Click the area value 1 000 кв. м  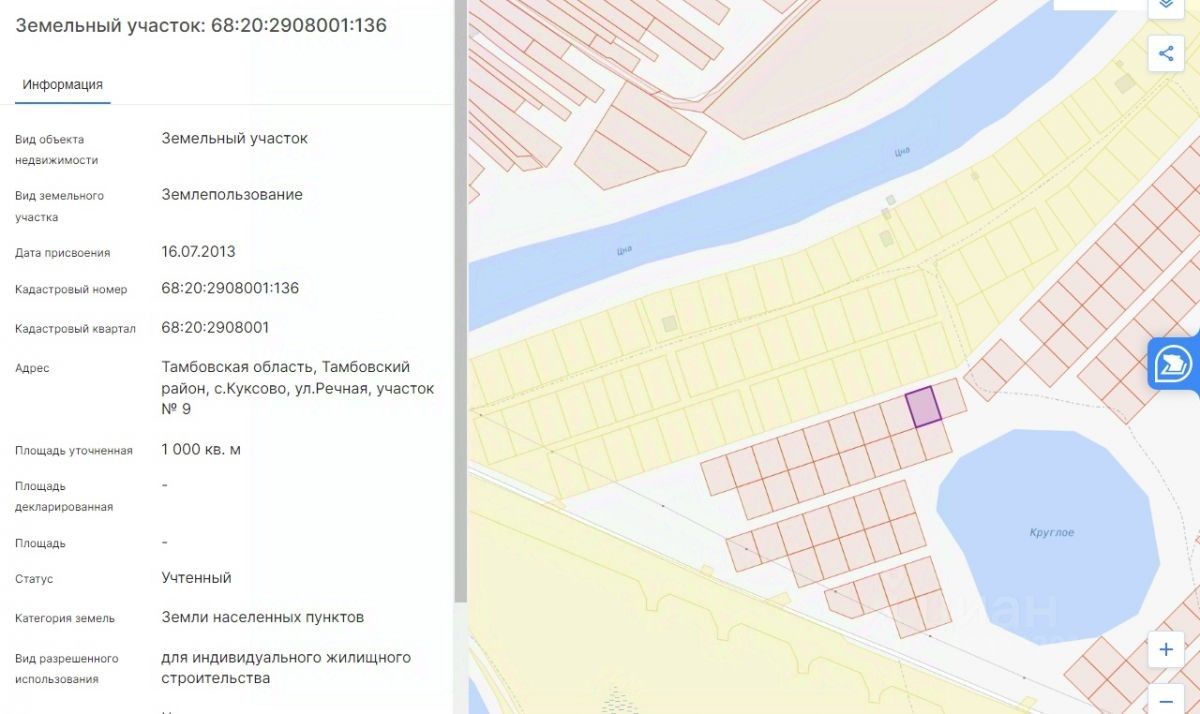201,450
